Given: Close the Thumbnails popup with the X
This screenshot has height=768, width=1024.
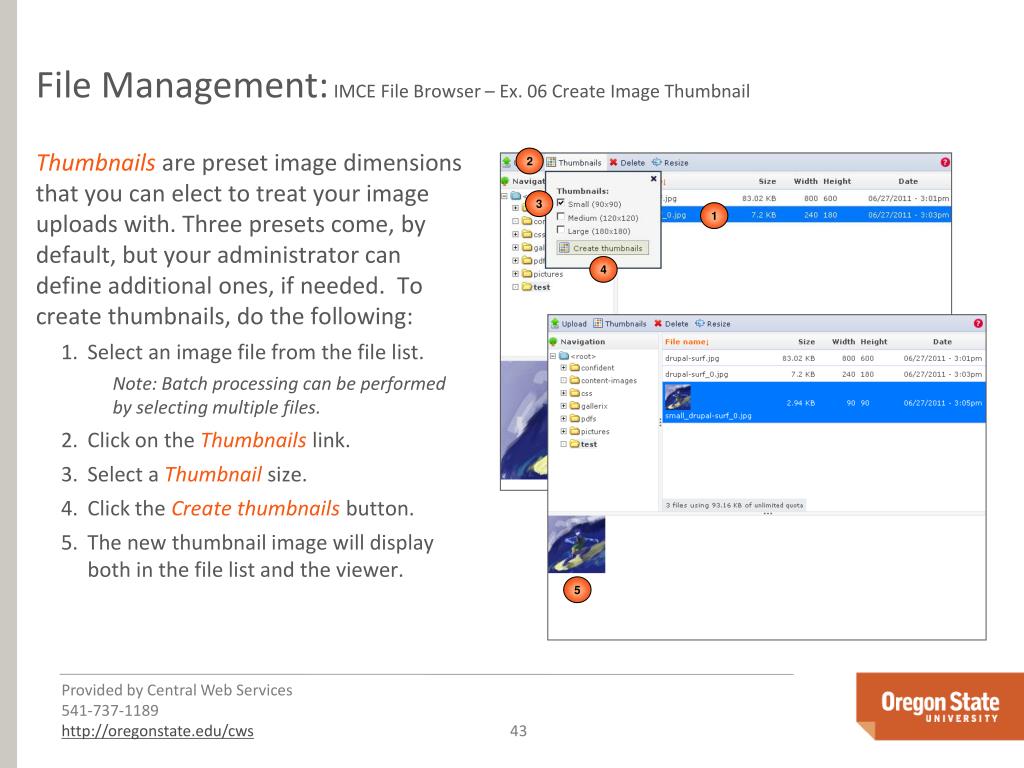Looking at the screenshot, I should coord(653,178).
